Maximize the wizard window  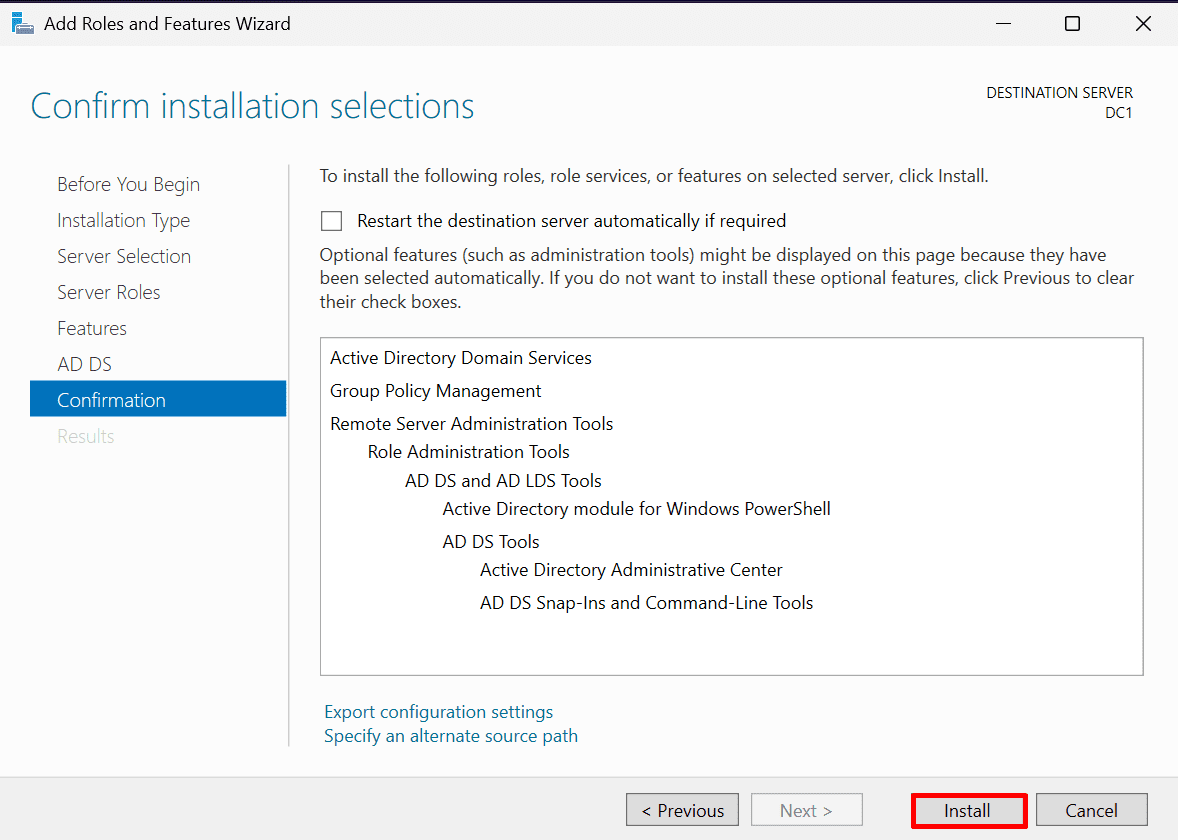coord(1072,24)
